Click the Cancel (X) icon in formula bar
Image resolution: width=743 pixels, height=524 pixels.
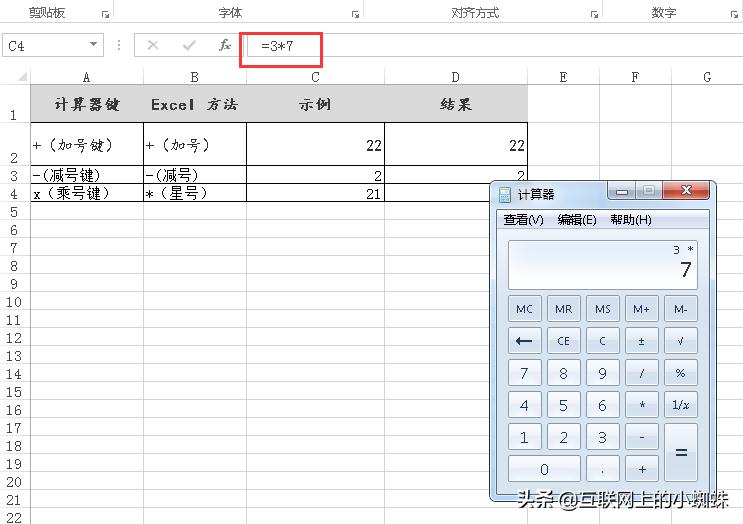point(153,45)
